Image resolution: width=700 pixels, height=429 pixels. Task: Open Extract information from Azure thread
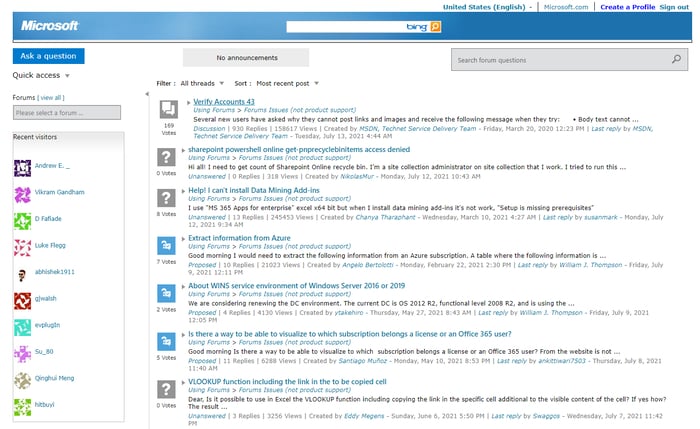click(239, 238)
